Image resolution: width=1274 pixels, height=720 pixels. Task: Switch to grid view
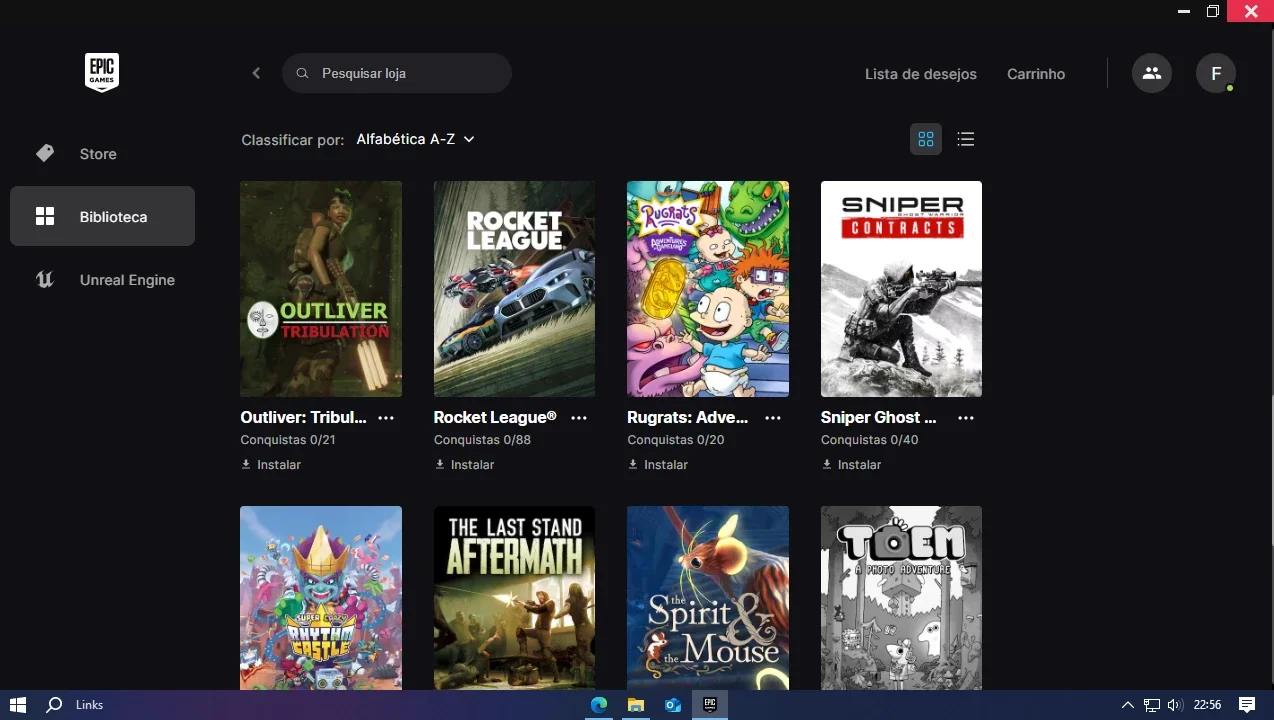pyautogui.click(x=926, y=139)
